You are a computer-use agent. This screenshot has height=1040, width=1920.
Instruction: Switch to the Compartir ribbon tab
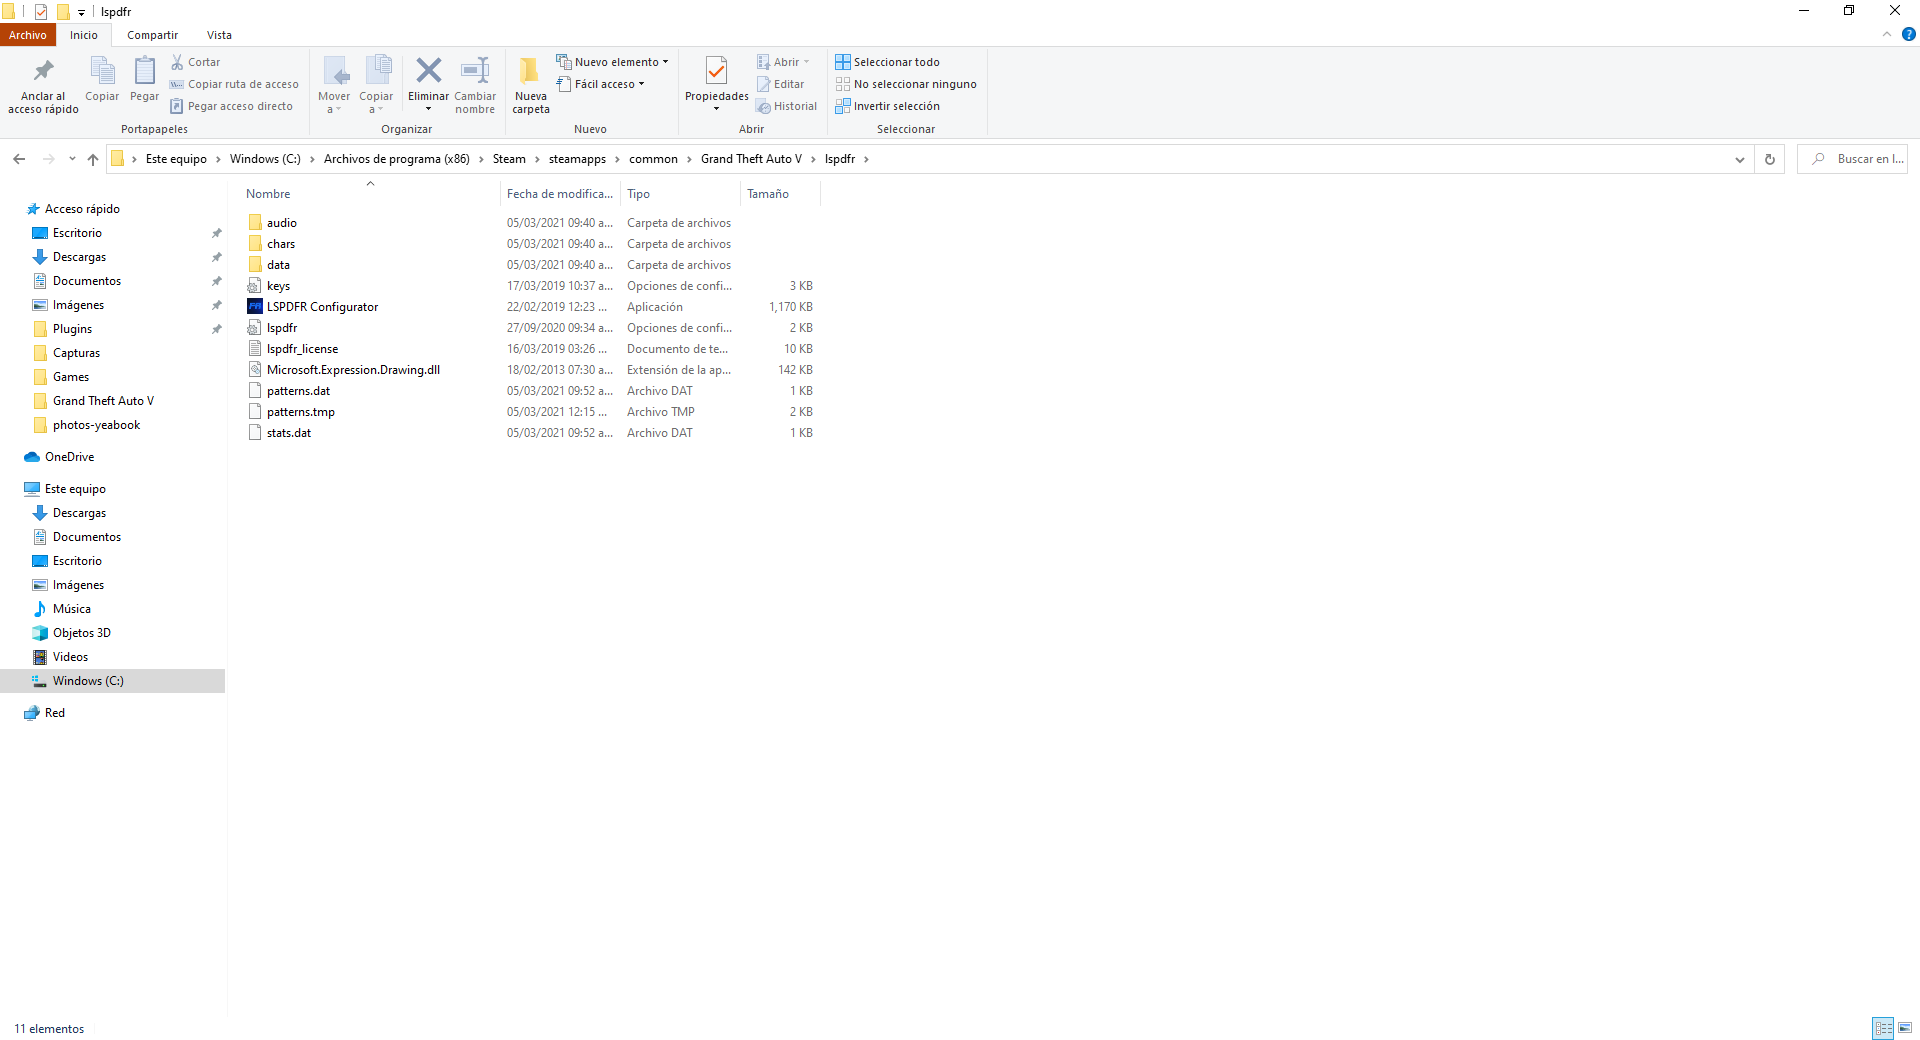tap(152, 35)
